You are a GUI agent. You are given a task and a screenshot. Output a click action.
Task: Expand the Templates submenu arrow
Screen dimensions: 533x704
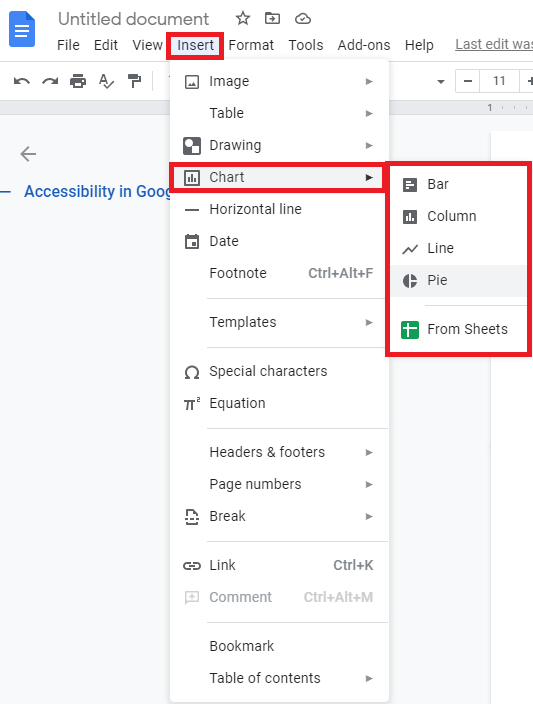click(x=369, y=322)
